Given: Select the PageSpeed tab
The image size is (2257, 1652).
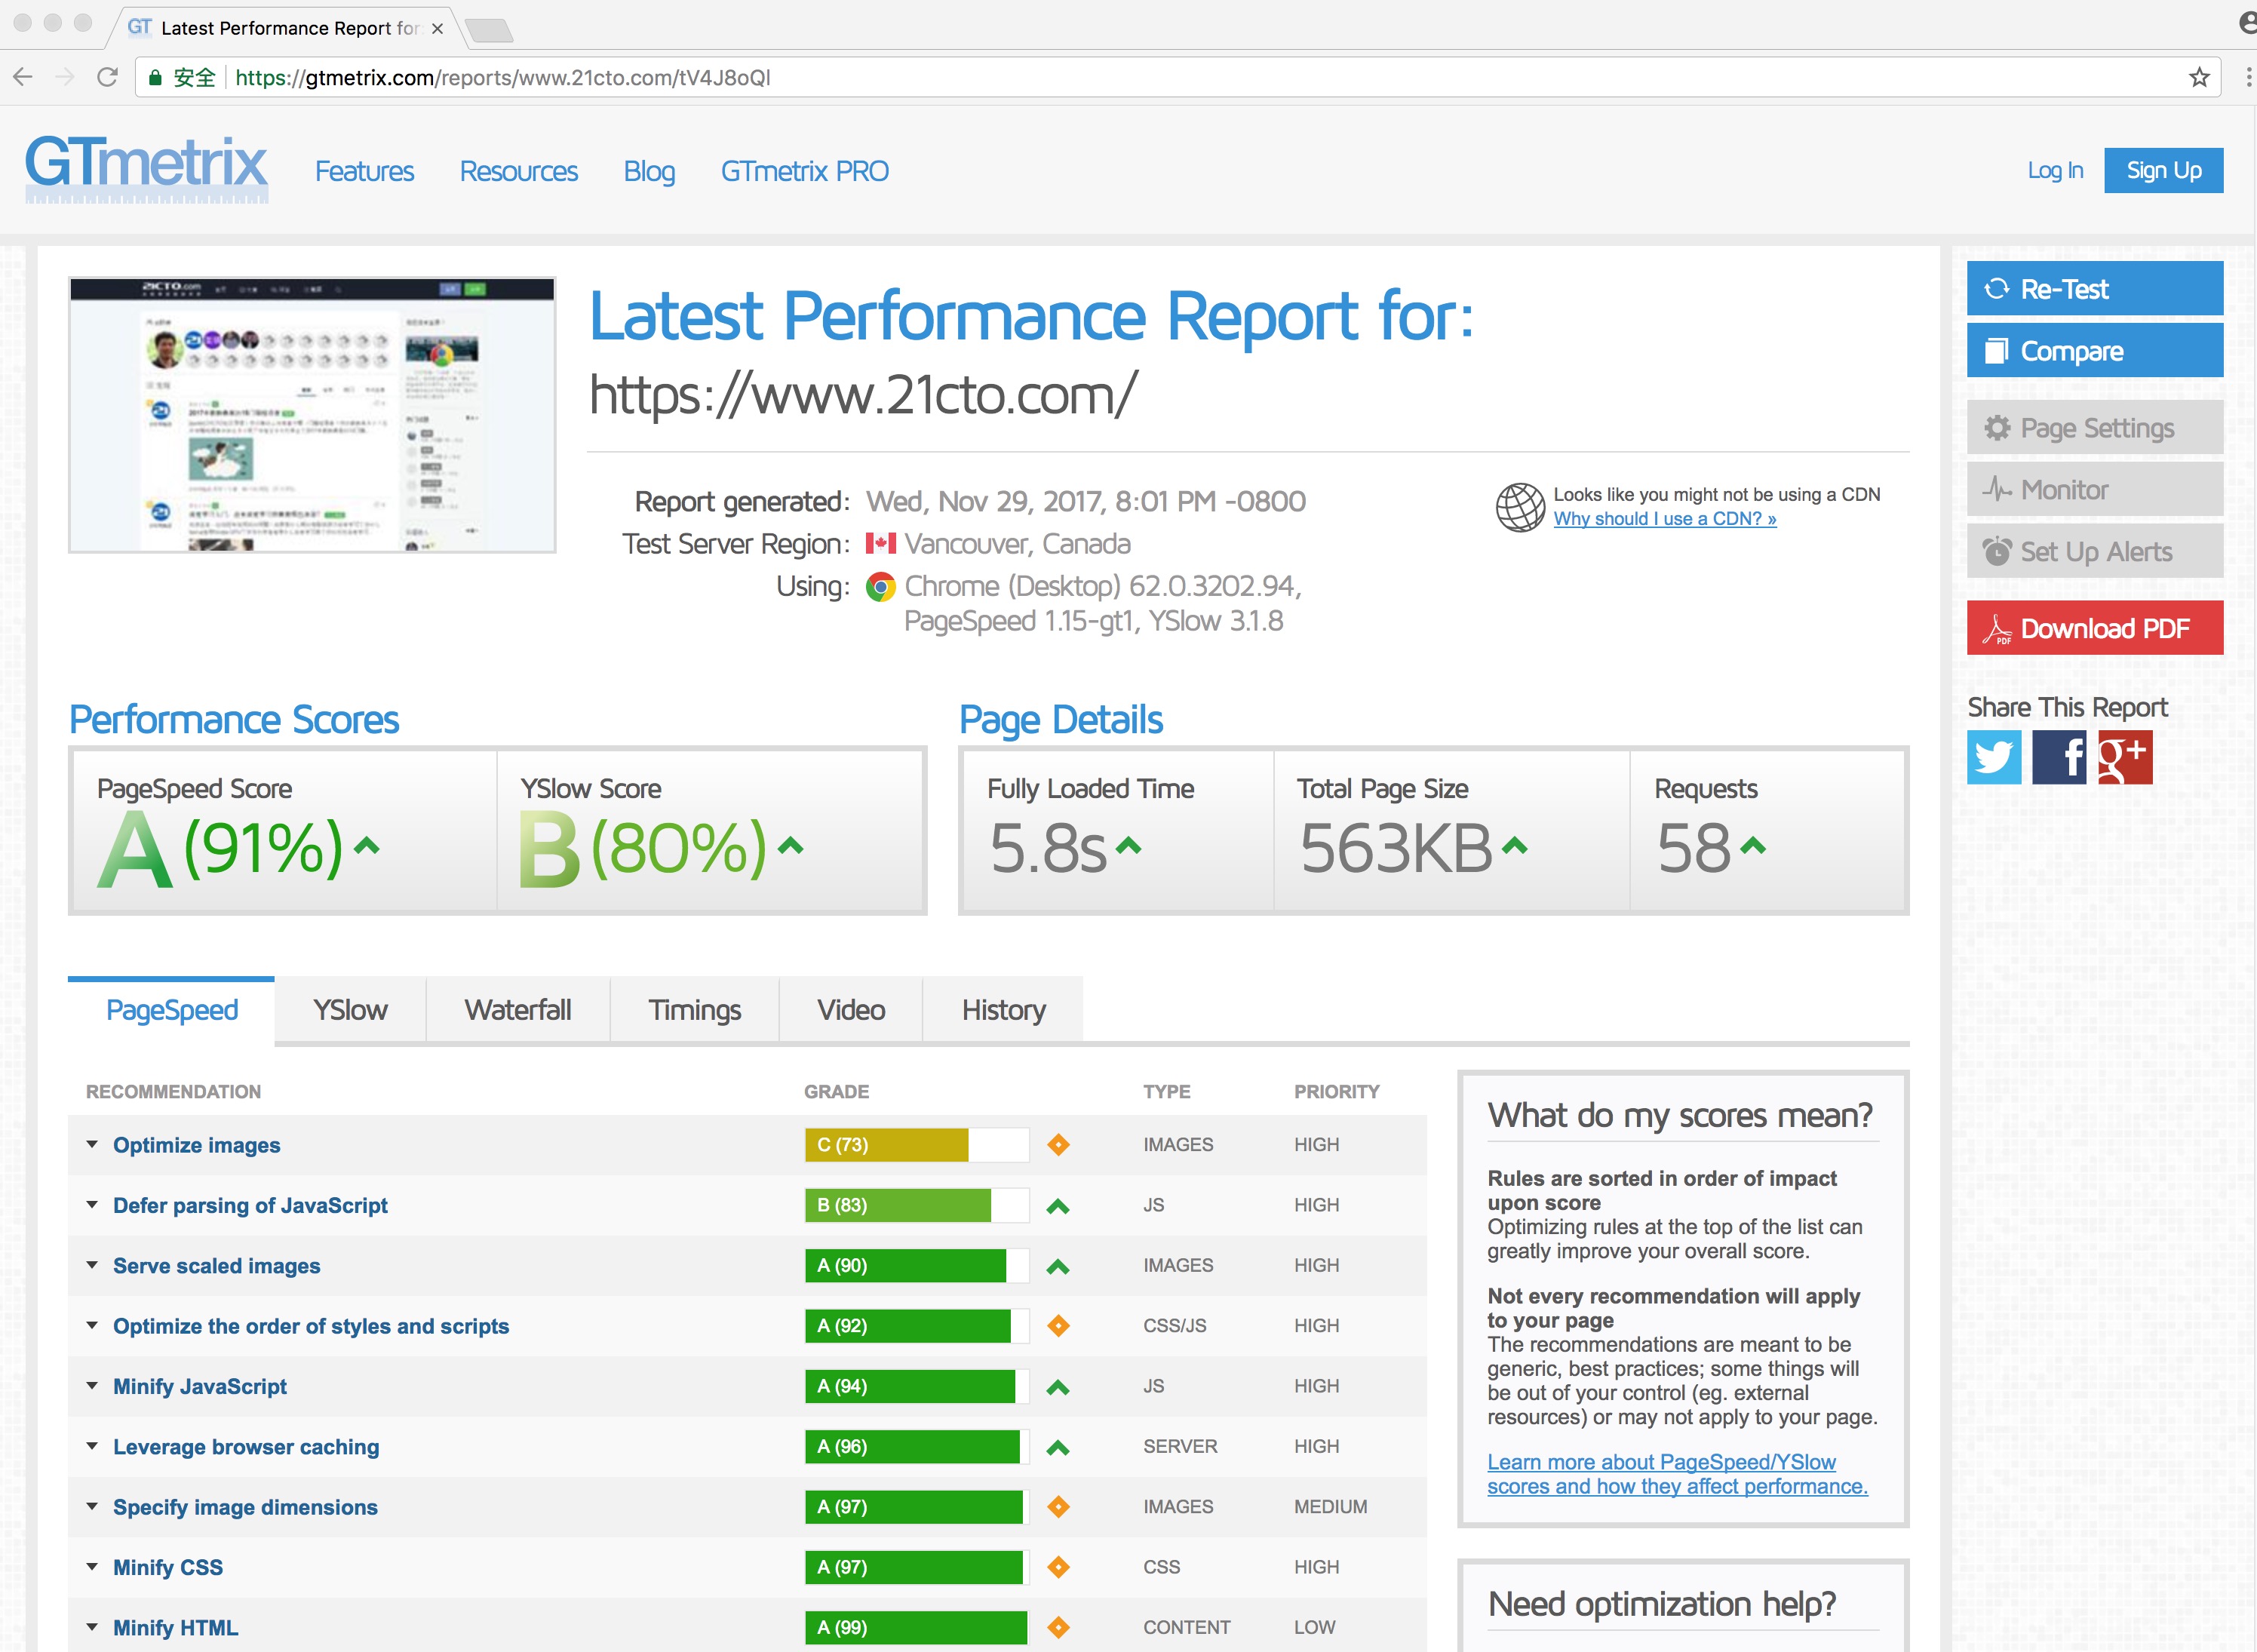Looking at the screenshot, I should (x=171, y=1010).
